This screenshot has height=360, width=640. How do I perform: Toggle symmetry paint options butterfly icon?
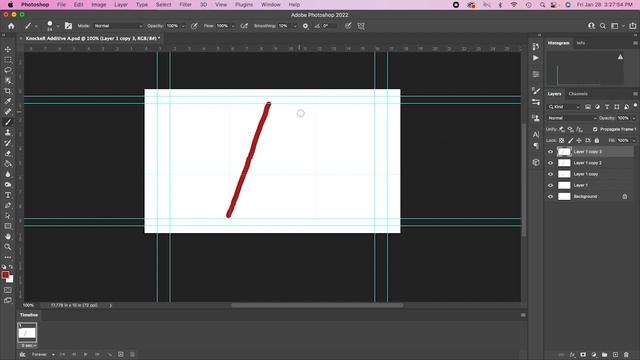361,26
